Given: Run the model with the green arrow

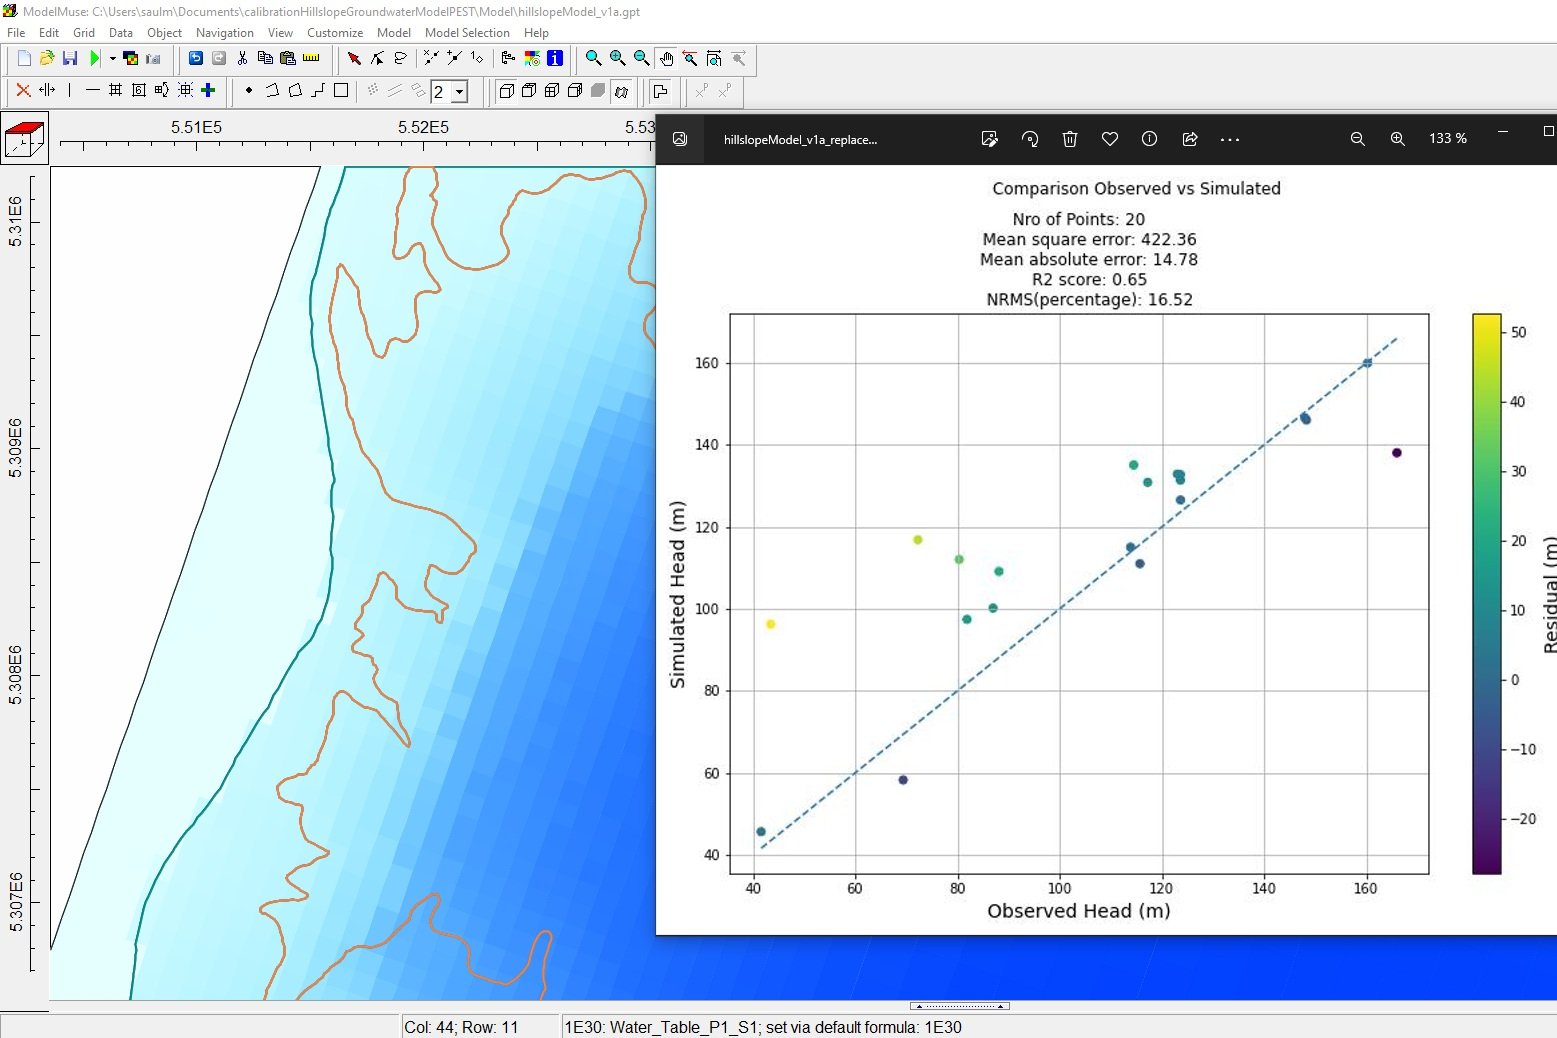Looking at the screenshot, I should pos(95,57).
